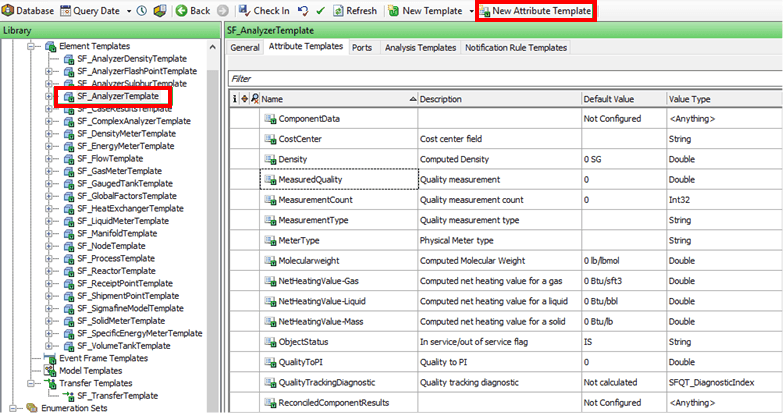The image size is (783, 413).
Task: Expand the SF_ComplexAnalyzerTemplate node
Action: tap(49, 121)
